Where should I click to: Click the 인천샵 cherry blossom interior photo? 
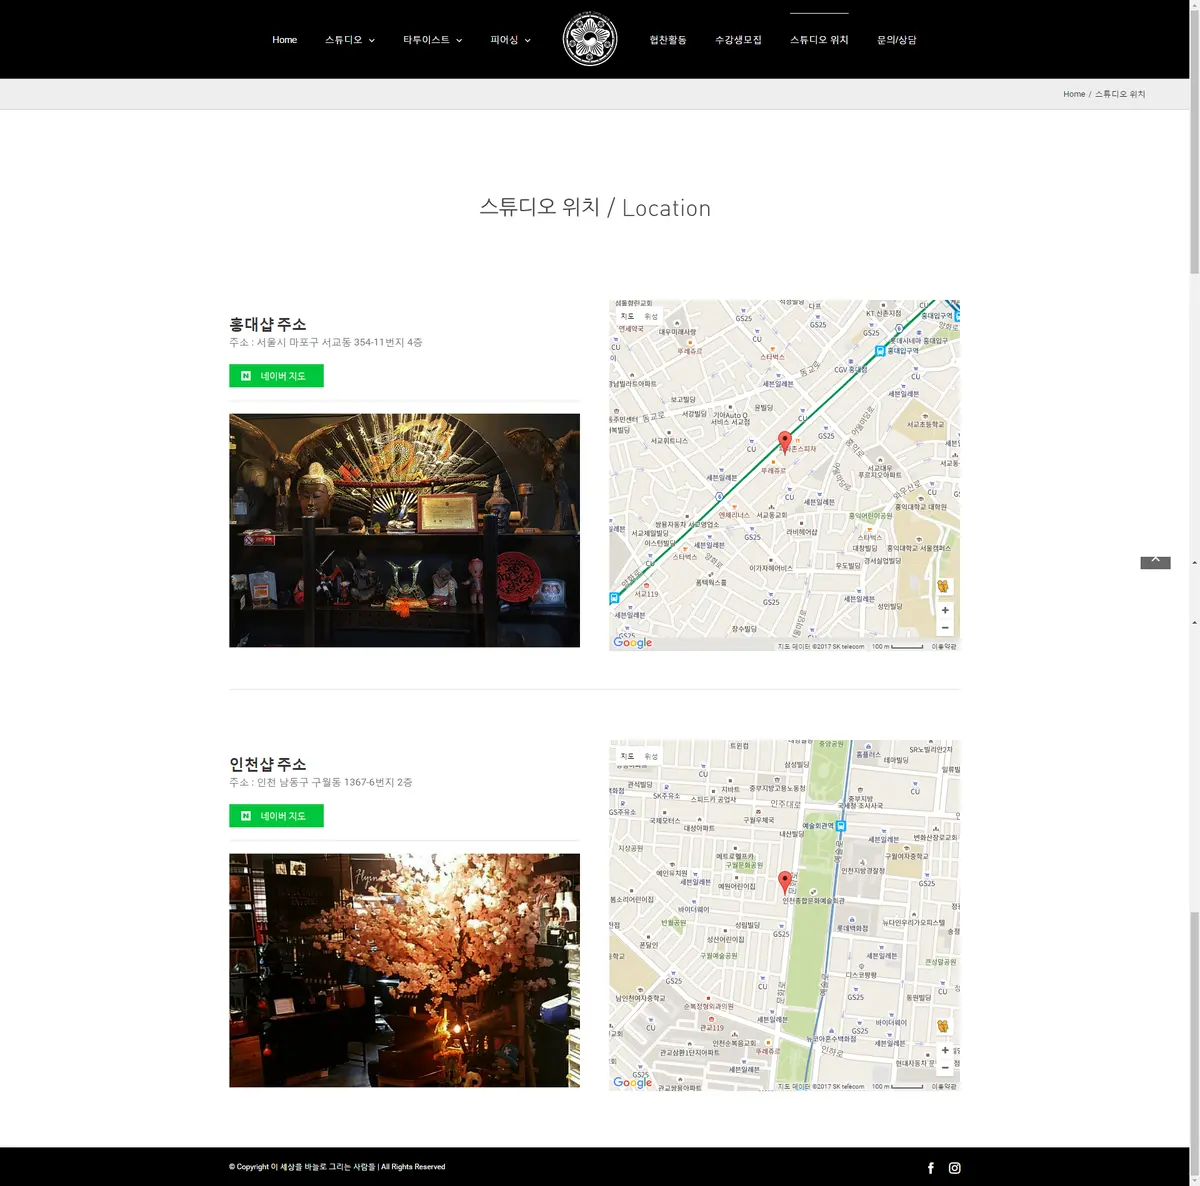[x=404, y=970]
